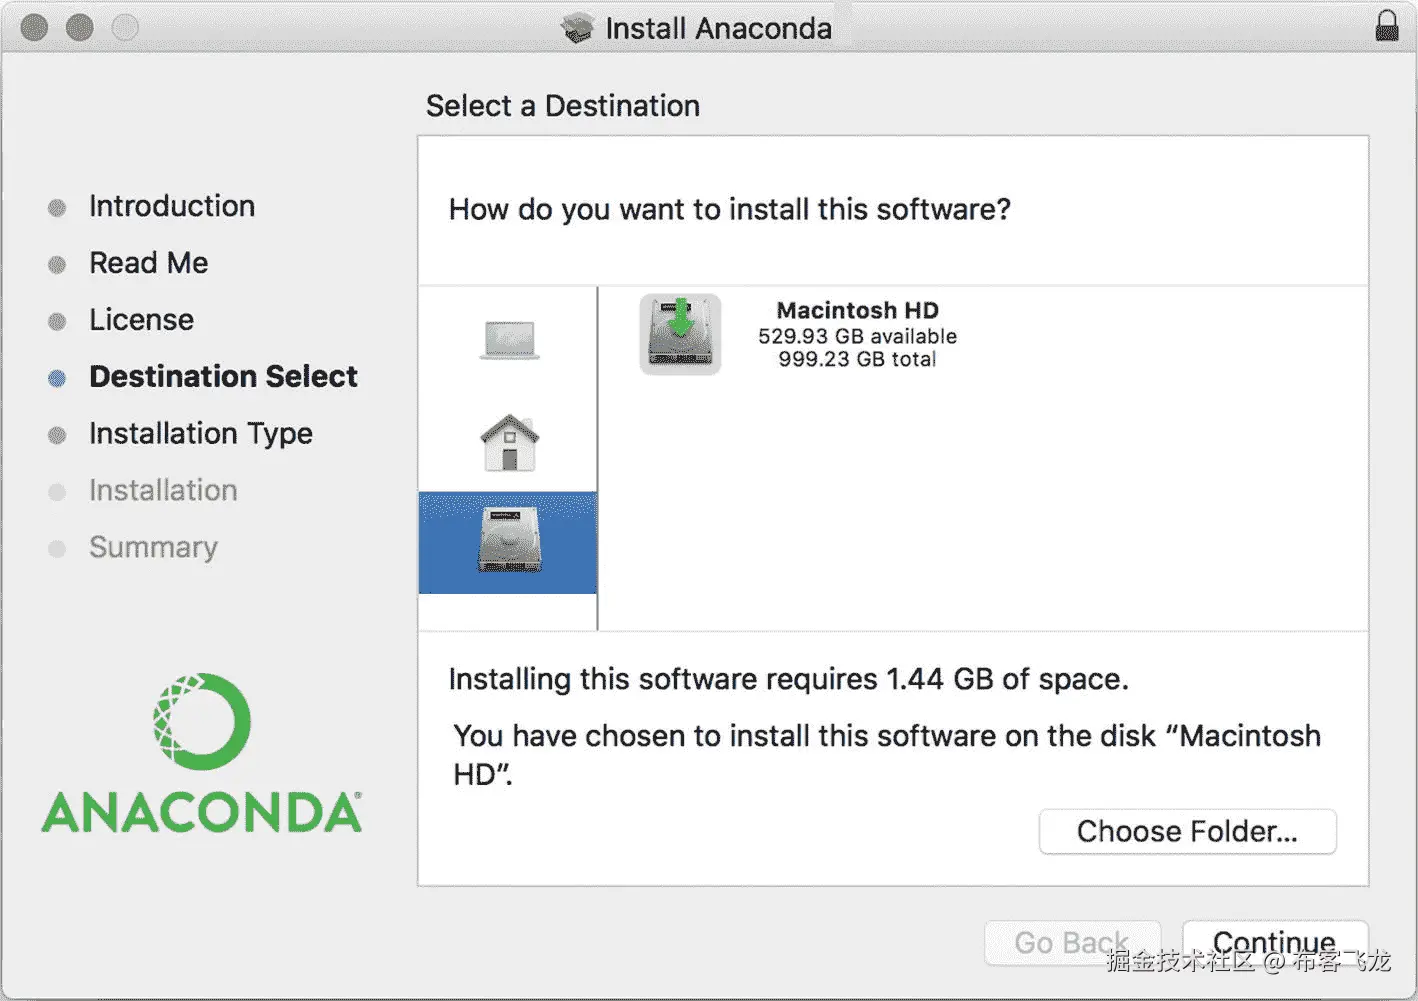Image resolution: width=1418 pixels, height=1001 pixels.
Task: Choose the Macintosh HD drive icon
Action: (680, 334)
